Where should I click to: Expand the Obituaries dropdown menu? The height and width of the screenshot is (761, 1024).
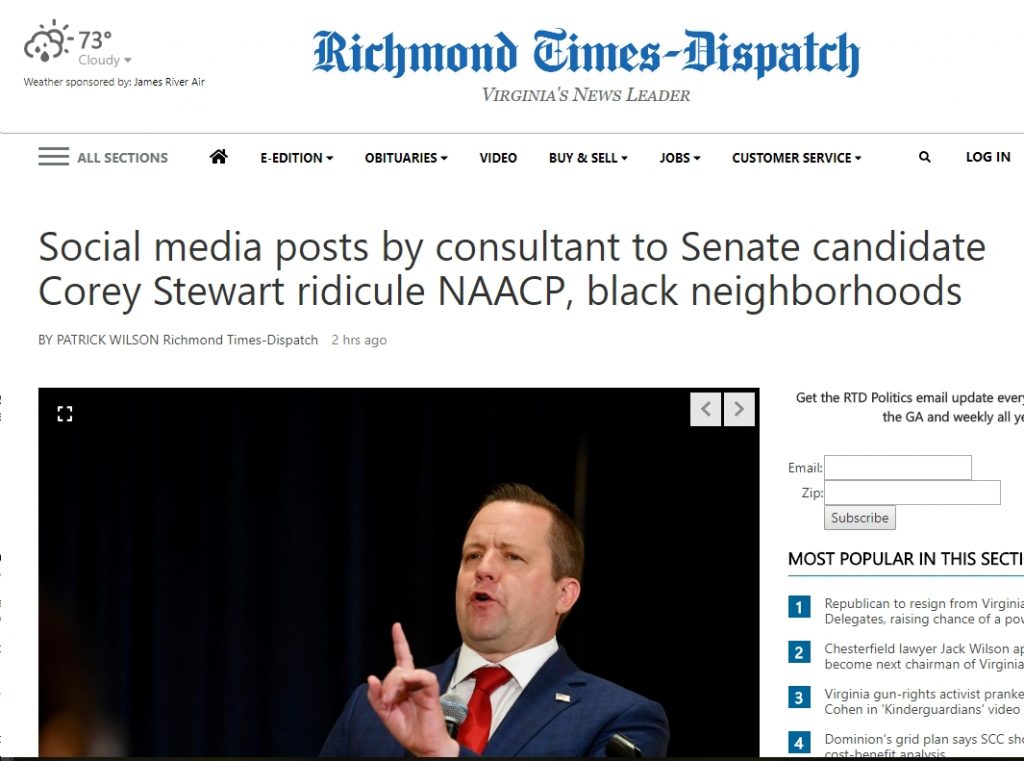click(x=406, y=158)
